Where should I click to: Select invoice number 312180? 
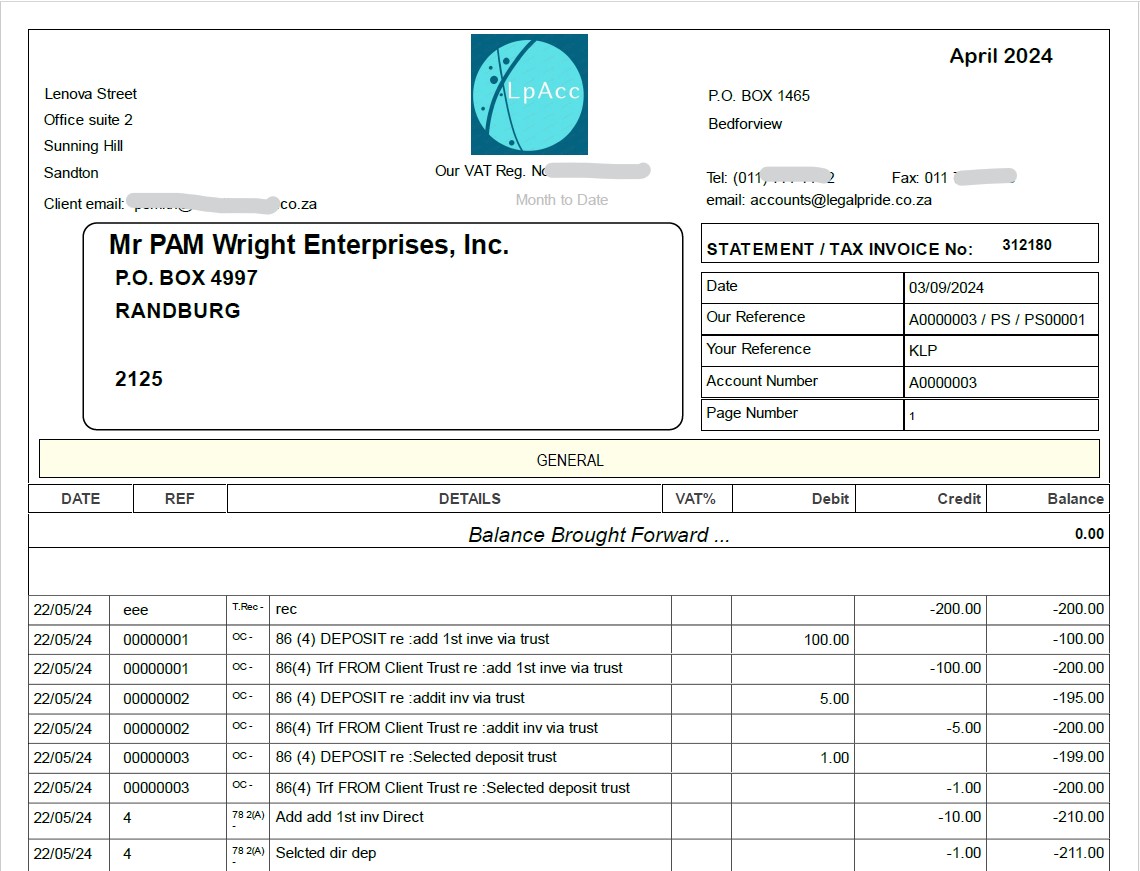pos(1026,245)
